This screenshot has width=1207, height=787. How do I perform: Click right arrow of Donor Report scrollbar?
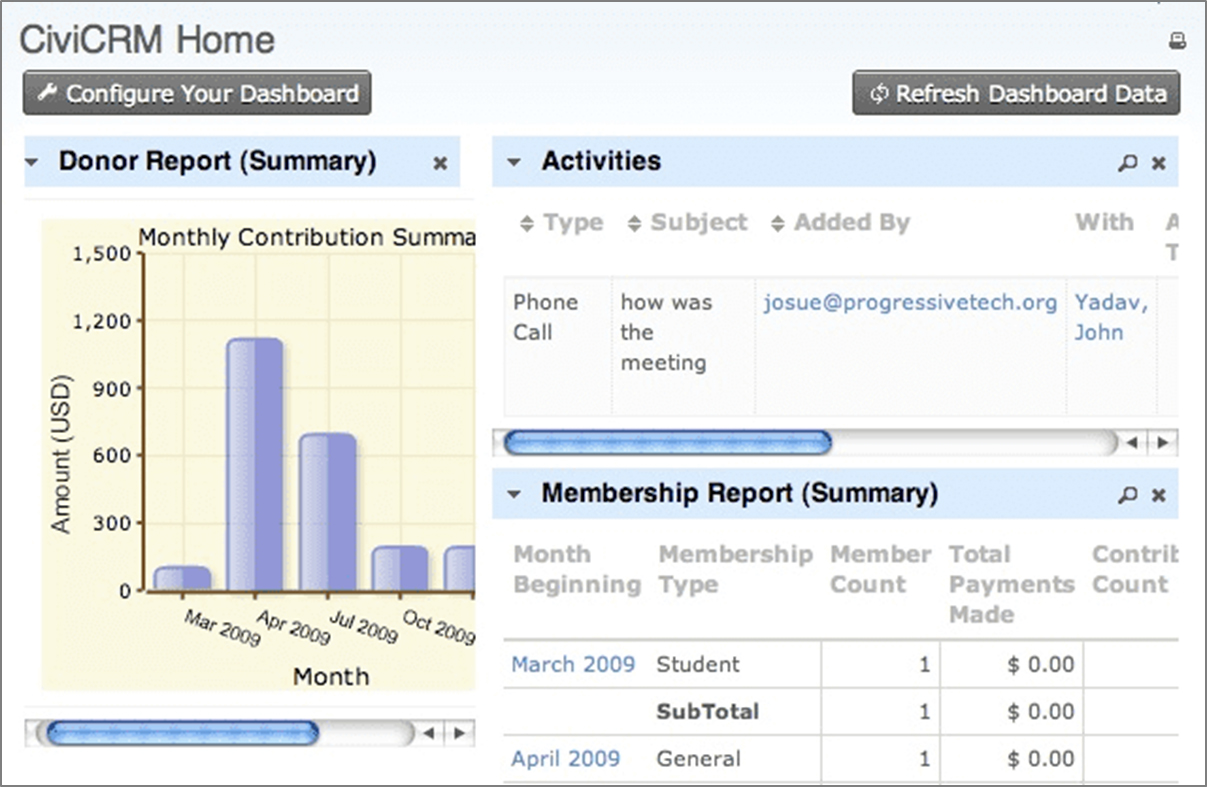pyautogui.click(x=459, y=733)
